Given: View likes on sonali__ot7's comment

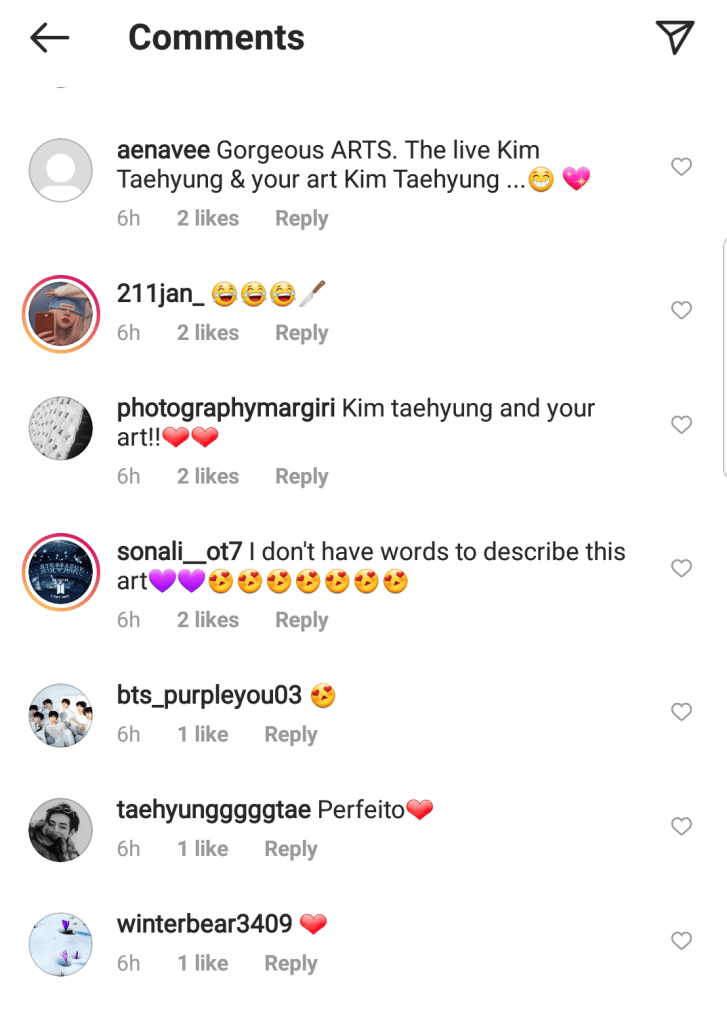Looking at the screenshot, I should click(208, 620).
